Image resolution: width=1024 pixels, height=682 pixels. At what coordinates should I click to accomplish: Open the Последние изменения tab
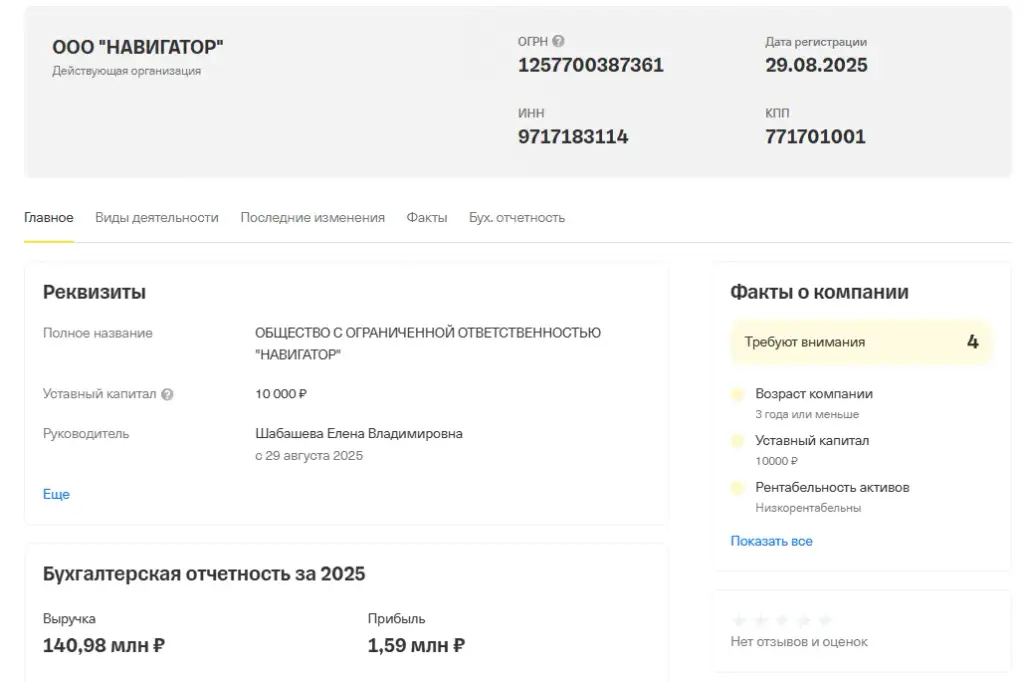click(x=312, y=218)
